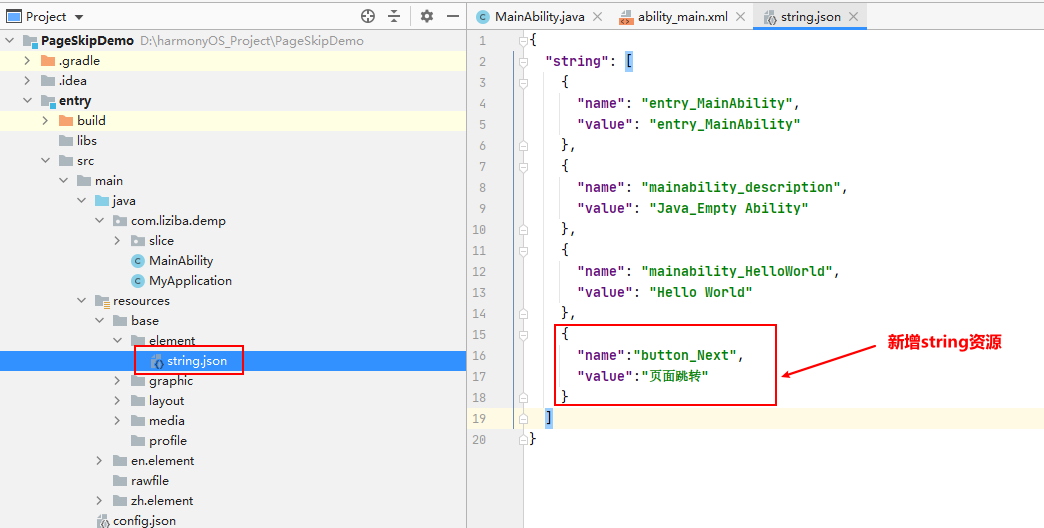Click the MainAbility class icon in tree
This screenshot has height=528, width=1044.
point(138,261)
